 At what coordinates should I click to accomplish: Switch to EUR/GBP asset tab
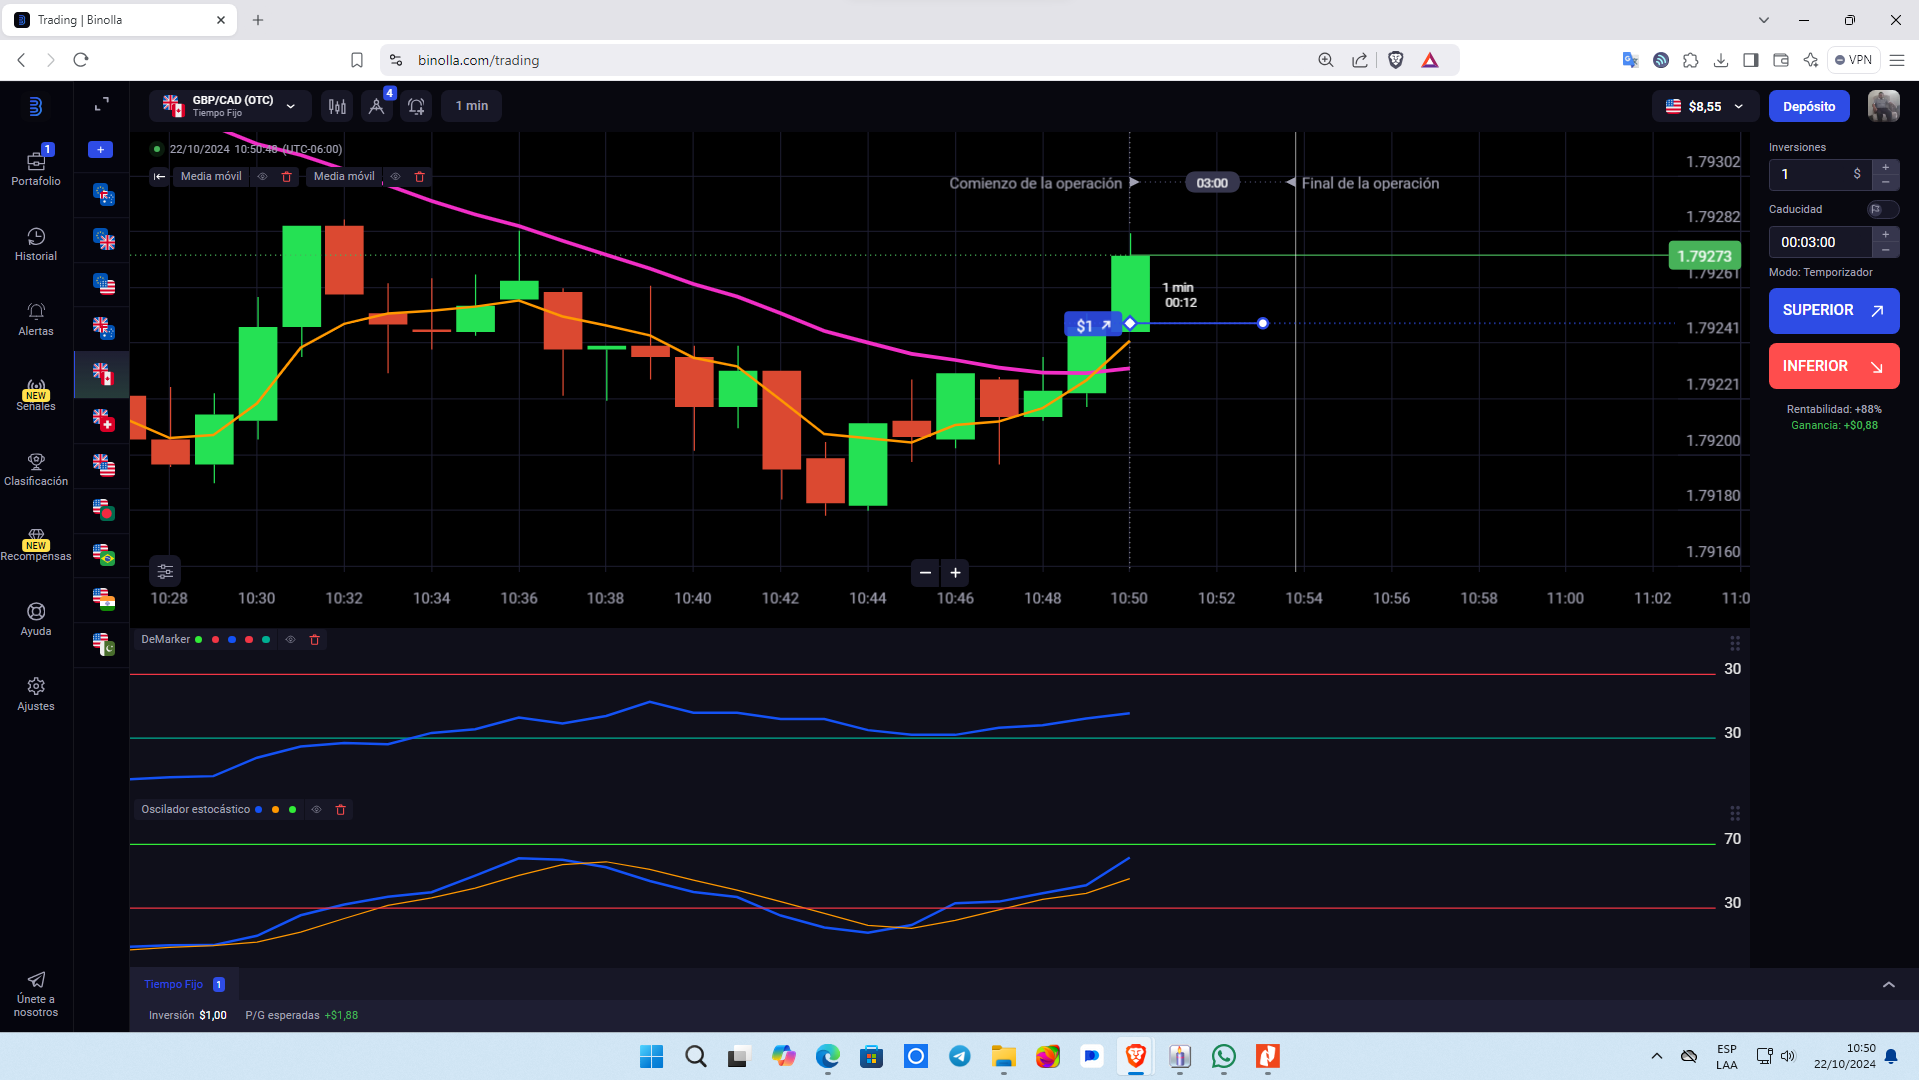click(x=103, y=240)
